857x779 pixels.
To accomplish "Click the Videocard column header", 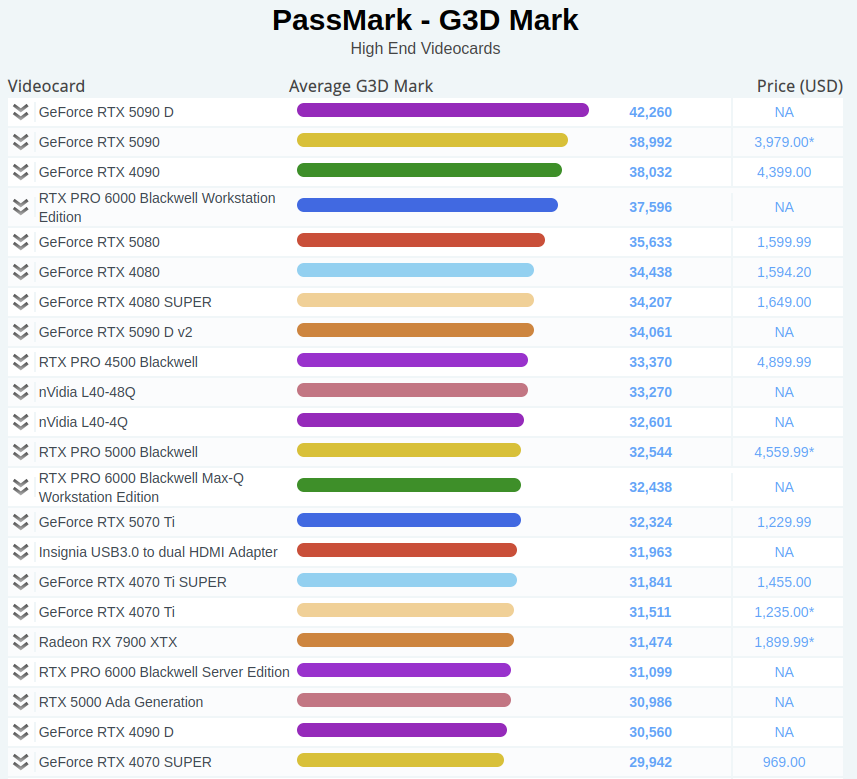I will coord(46,86).
